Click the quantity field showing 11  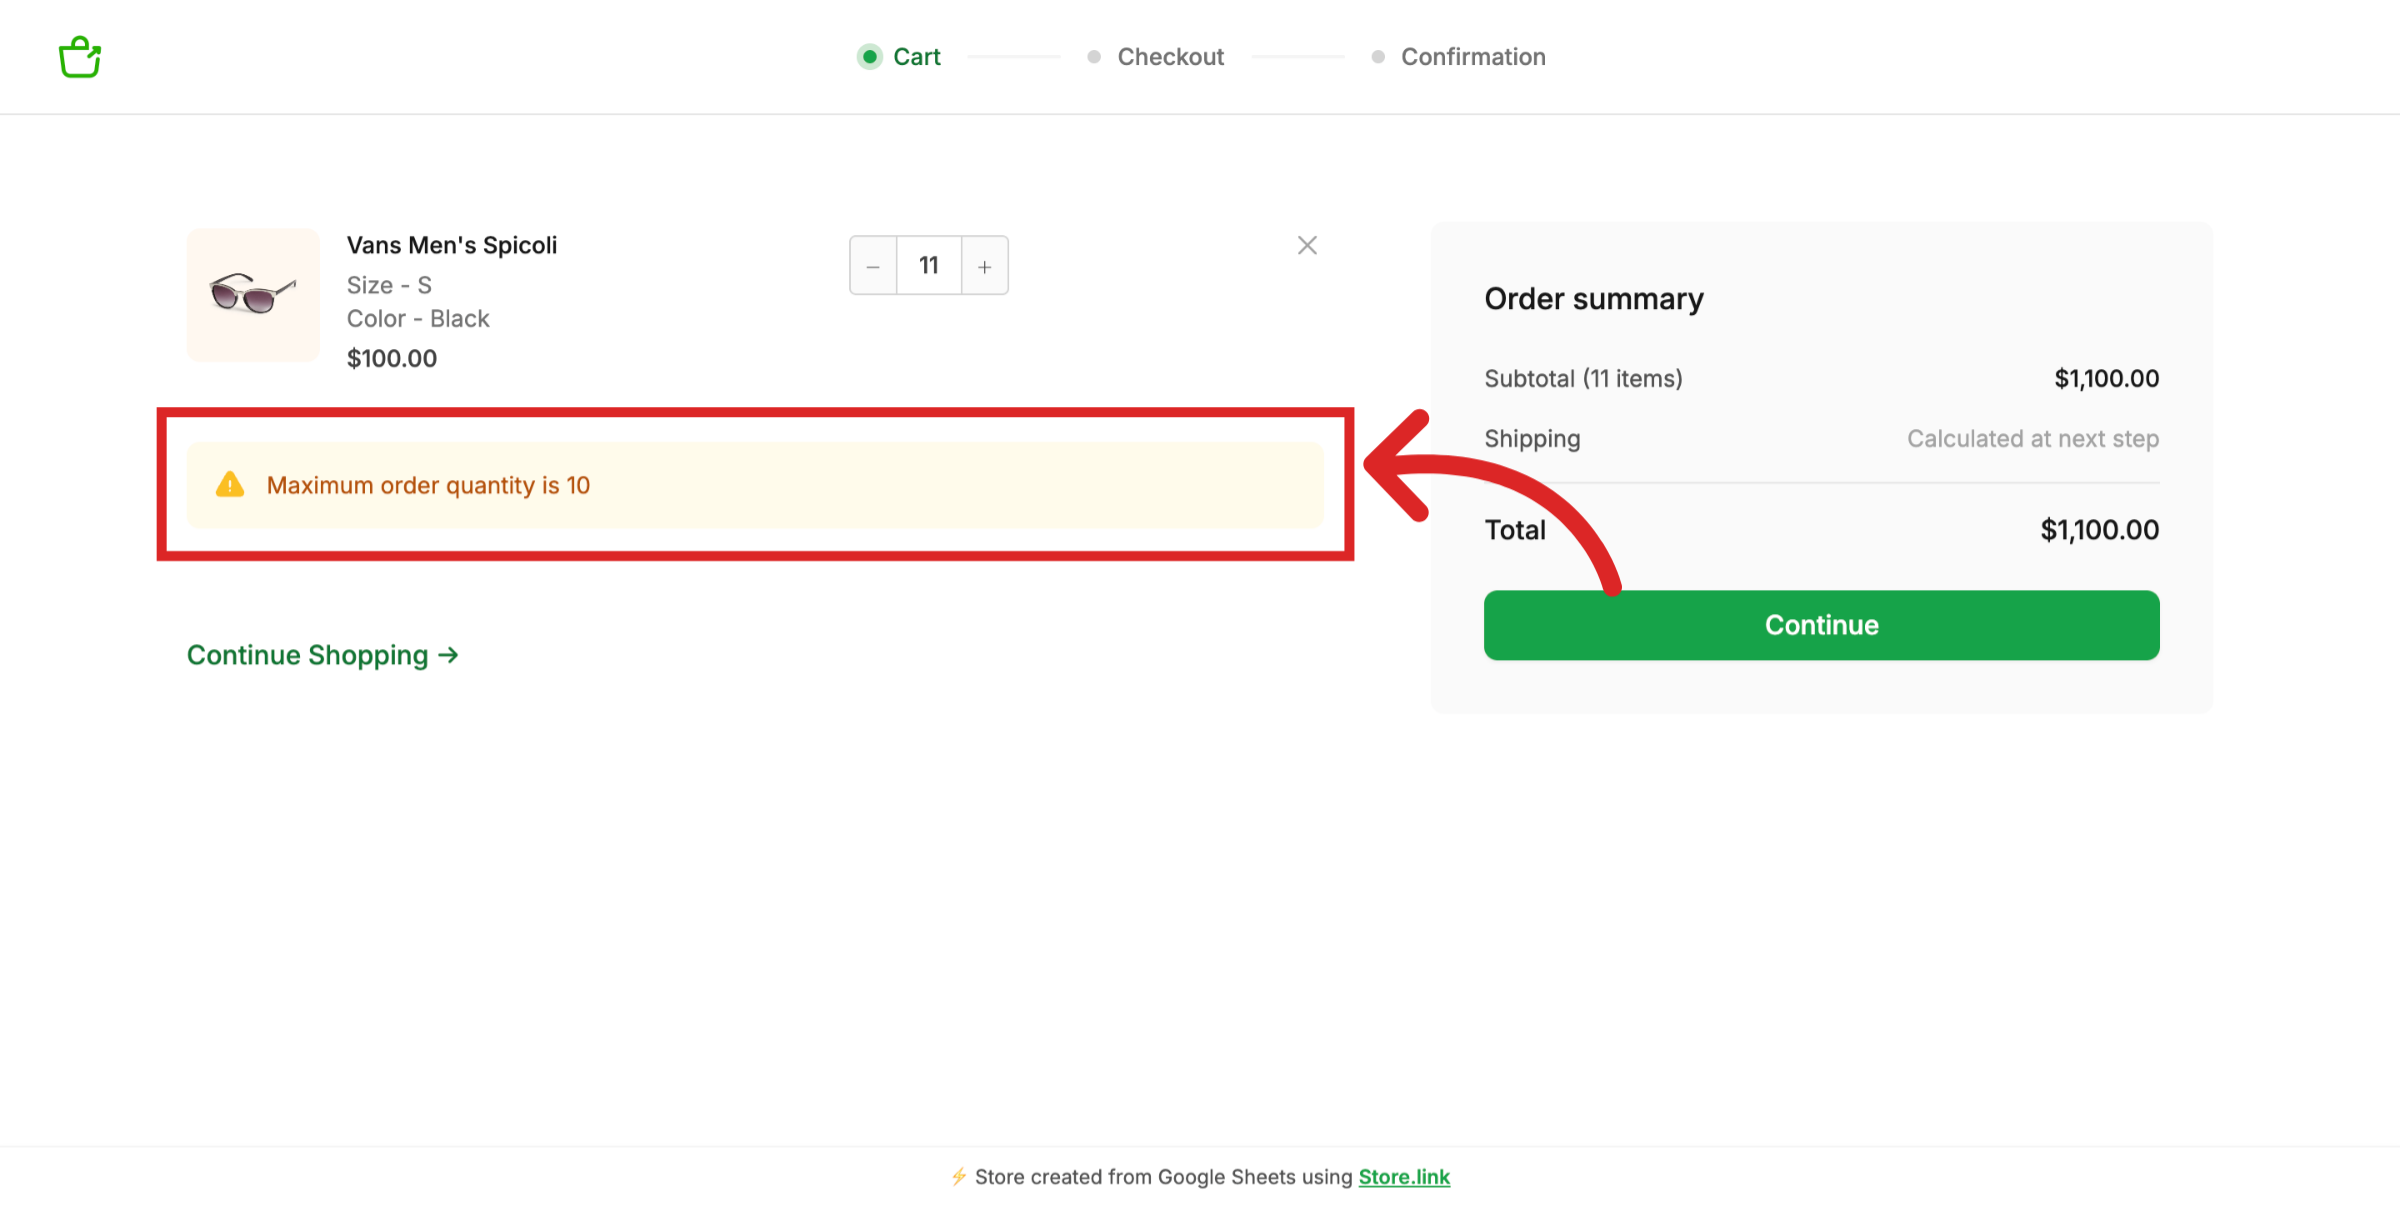929,266
